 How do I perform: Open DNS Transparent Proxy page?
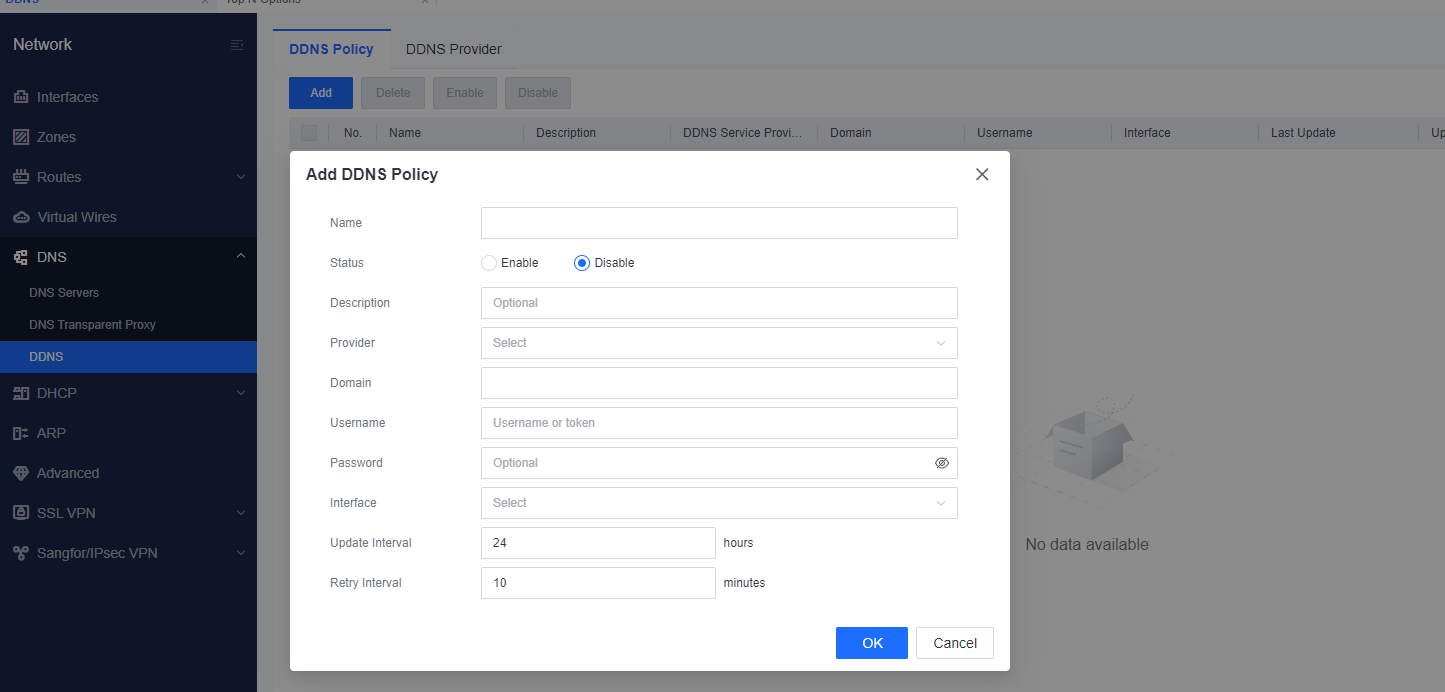pos(92,325)
